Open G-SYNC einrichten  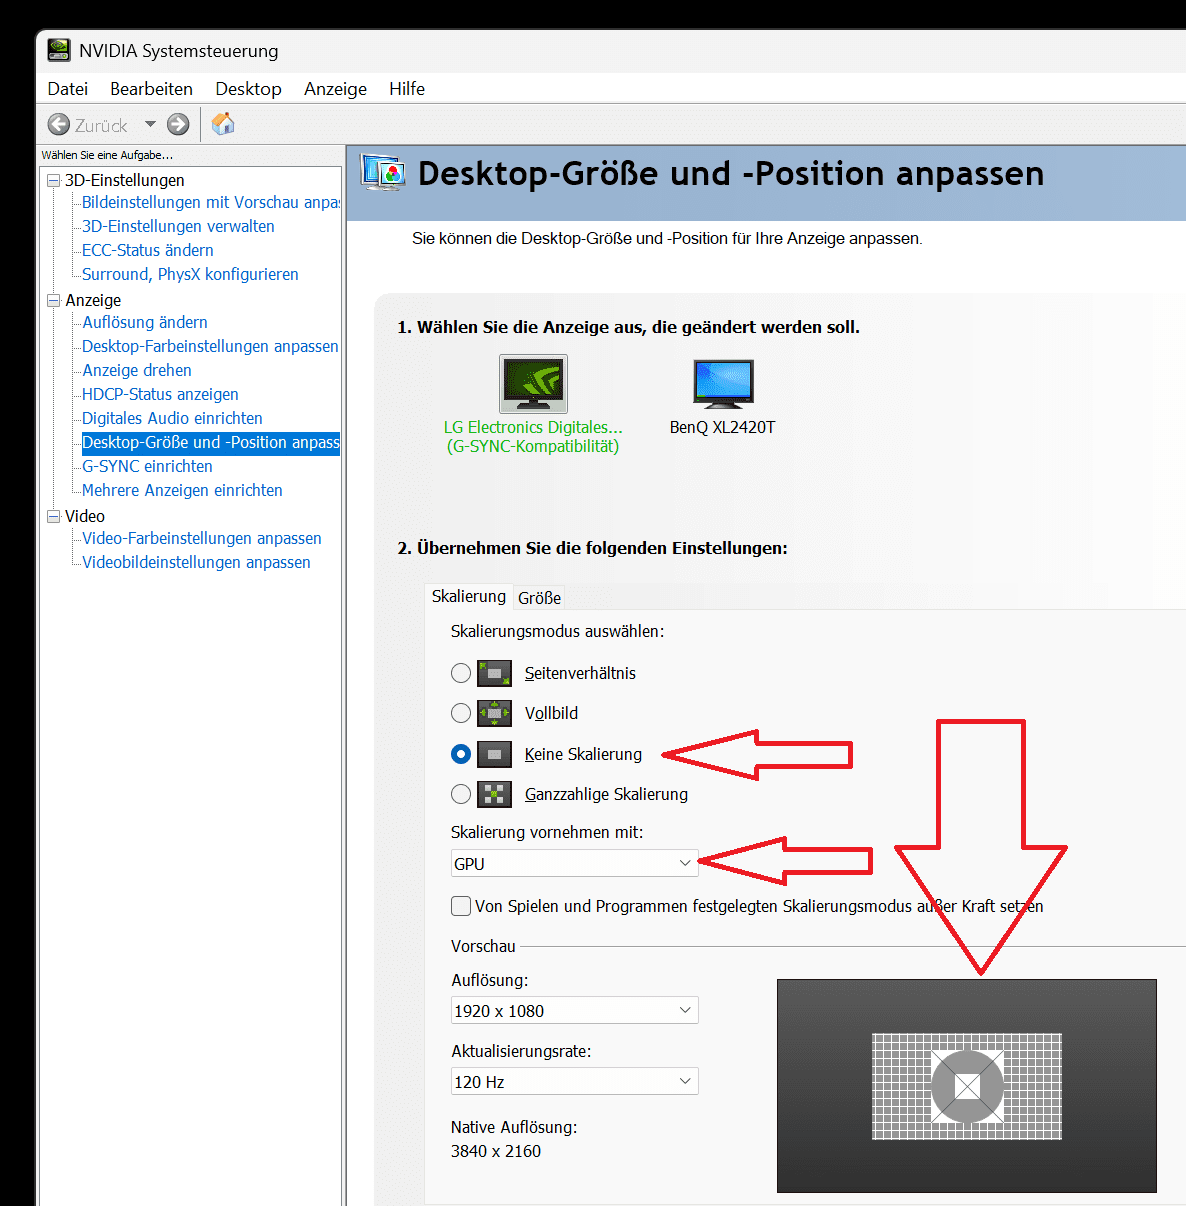coord(147,466)
